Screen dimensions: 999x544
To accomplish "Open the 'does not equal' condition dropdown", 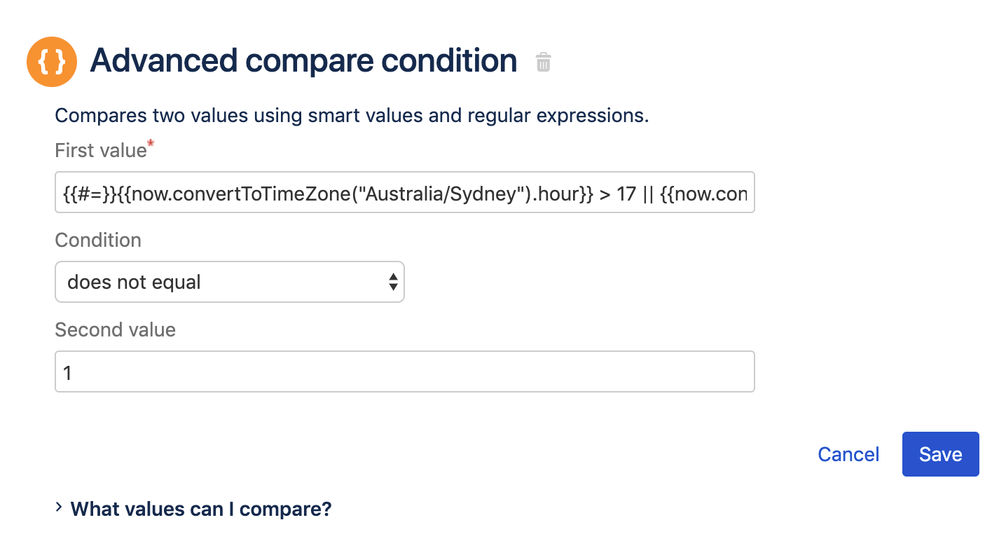I will 229,283.
